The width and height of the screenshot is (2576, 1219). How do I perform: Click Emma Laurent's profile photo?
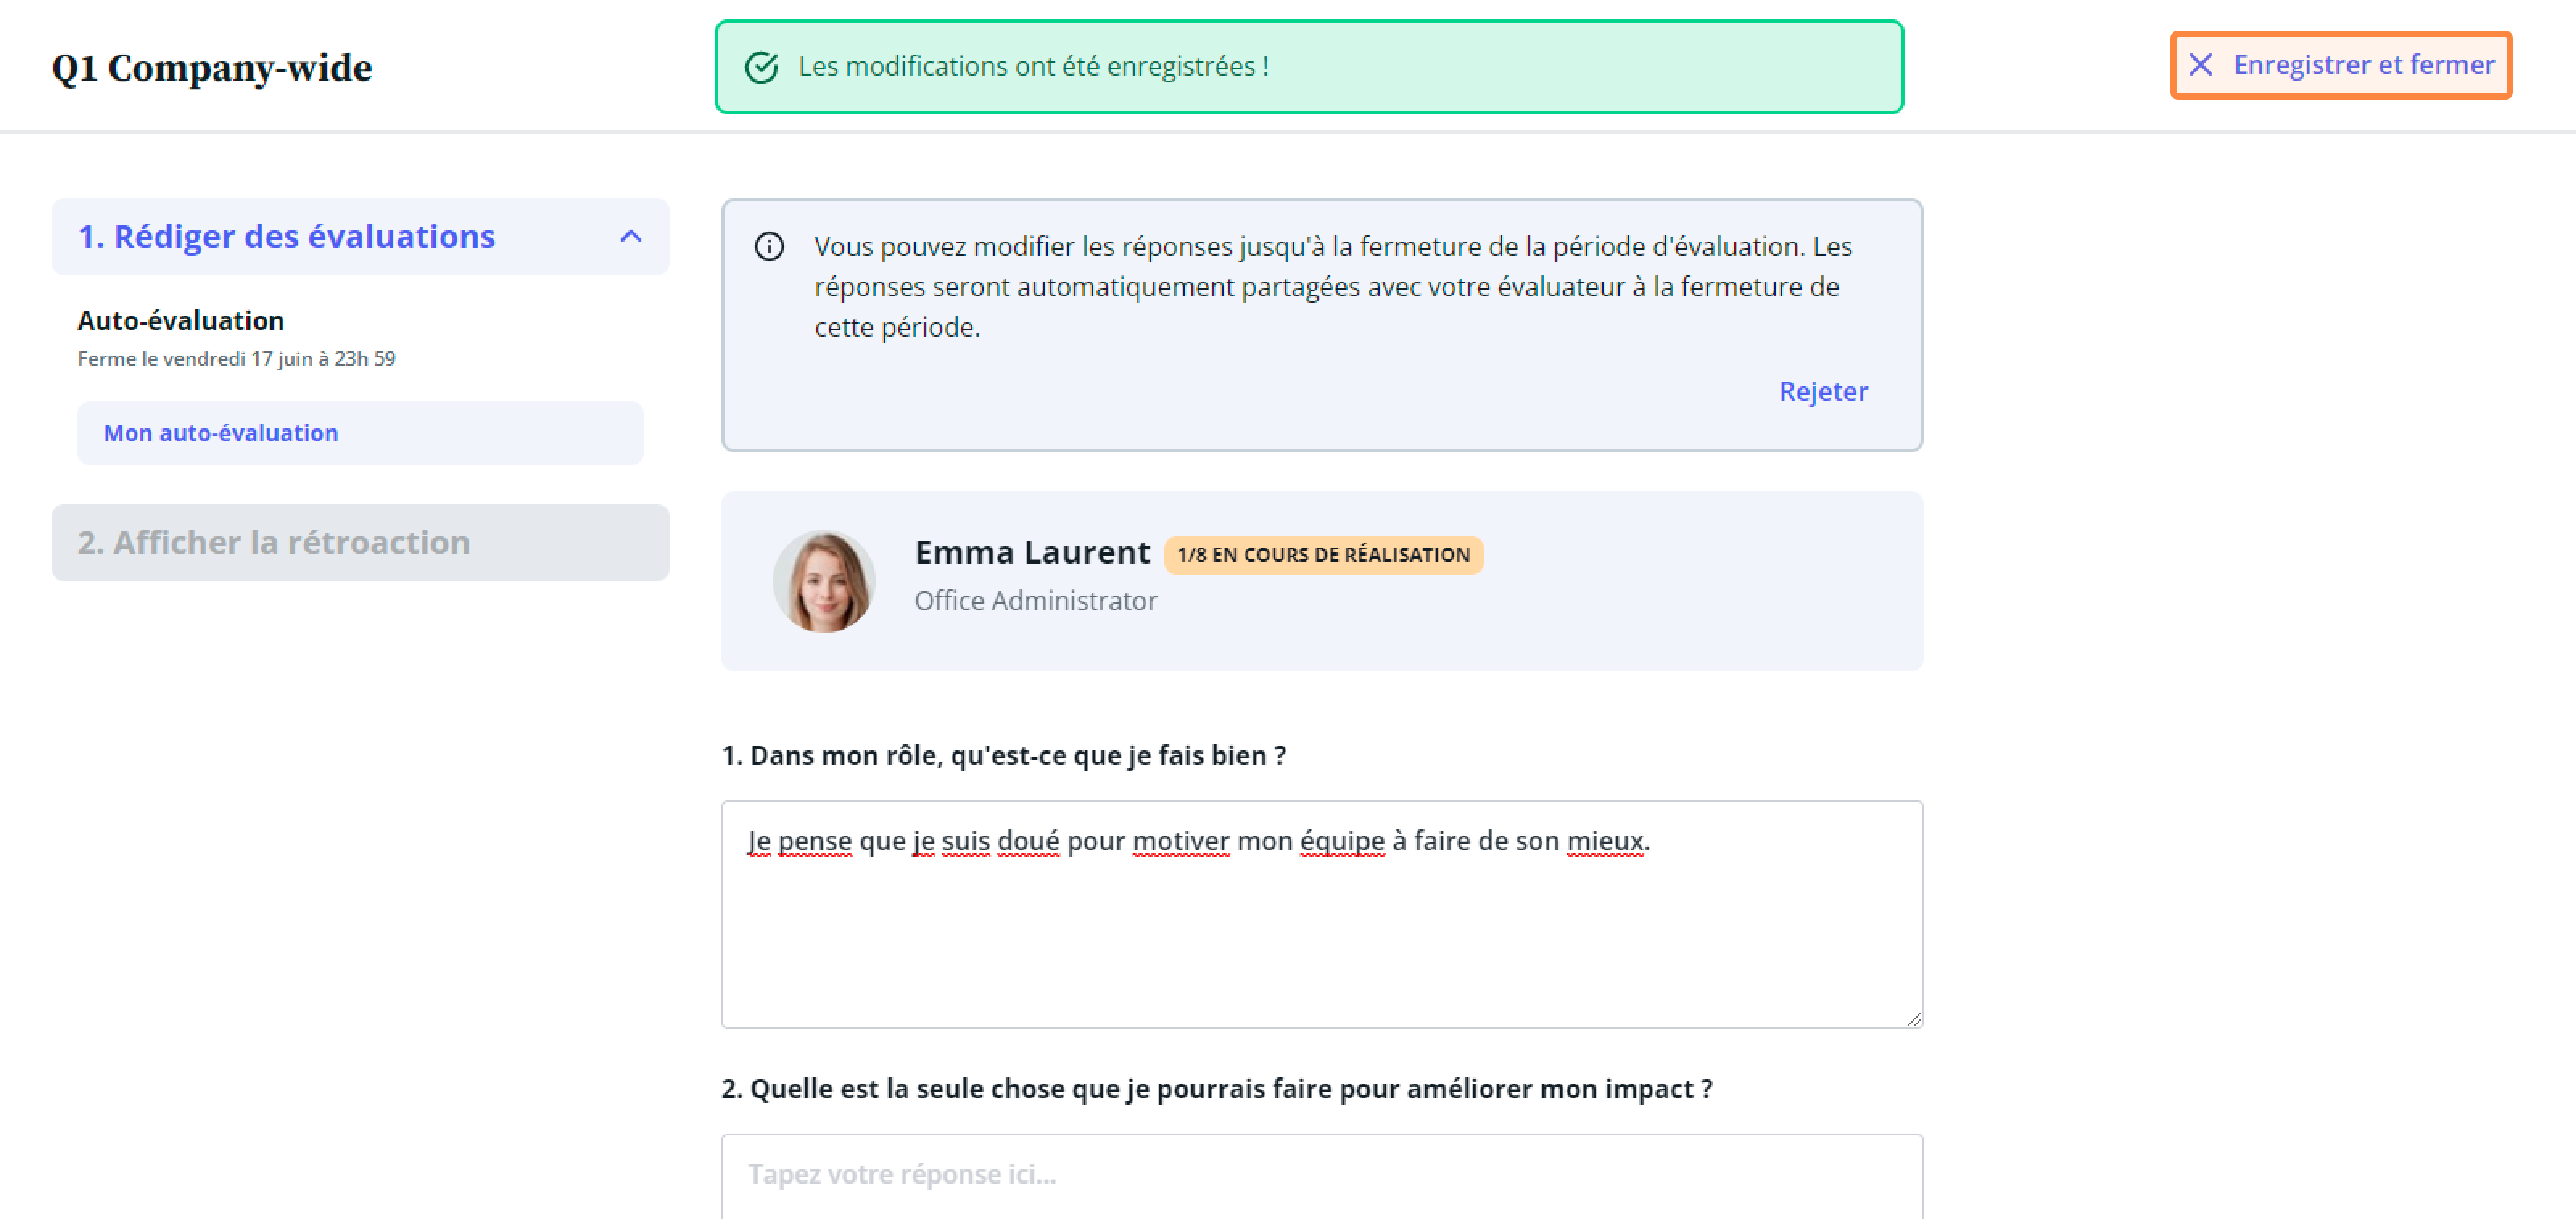(x=824, y=581)
